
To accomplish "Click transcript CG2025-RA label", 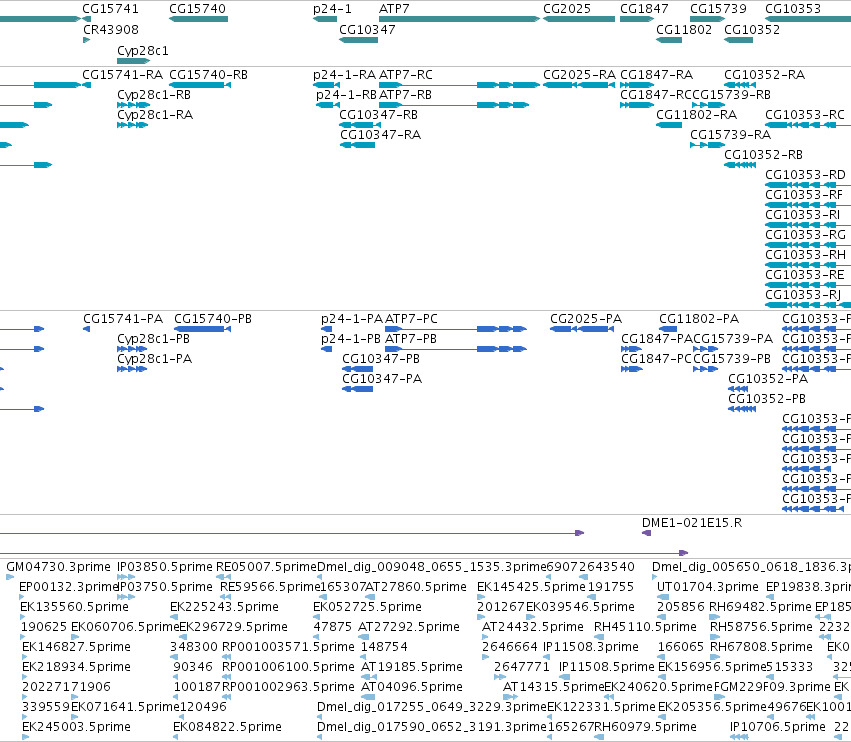I will (x=580, y=75).
